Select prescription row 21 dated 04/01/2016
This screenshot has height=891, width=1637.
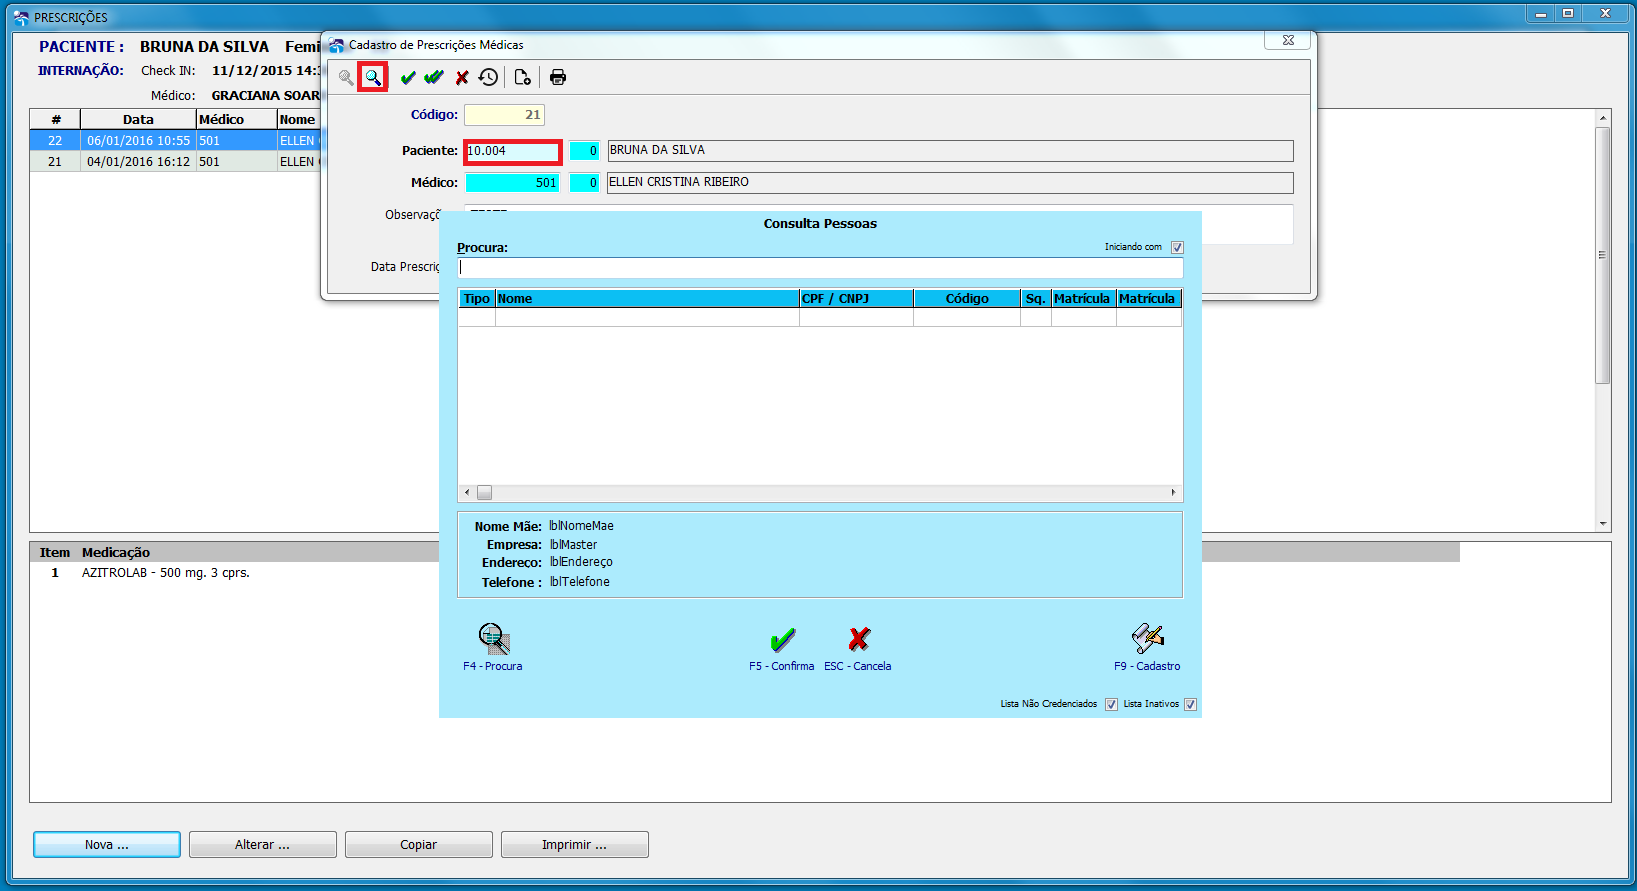tap(175, 161)
